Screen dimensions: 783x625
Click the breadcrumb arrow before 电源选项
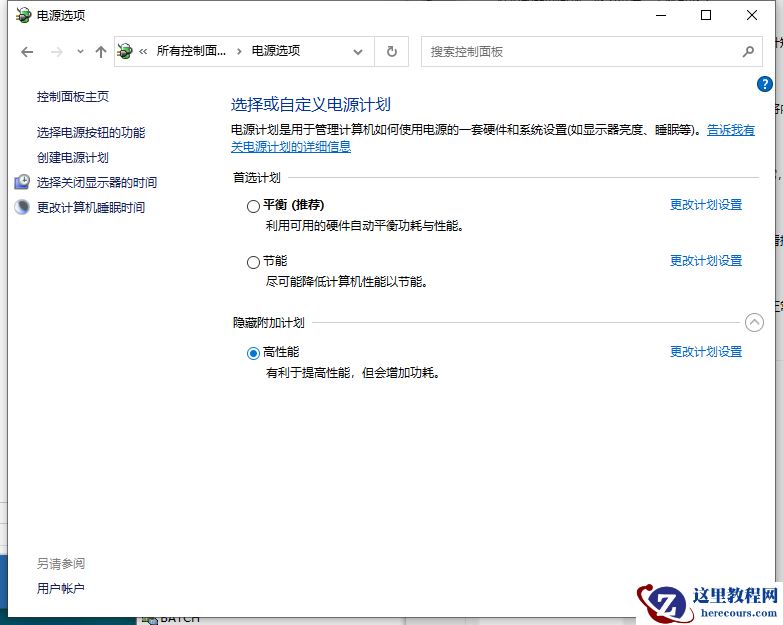pyautogui.click(x=239, y=51)
